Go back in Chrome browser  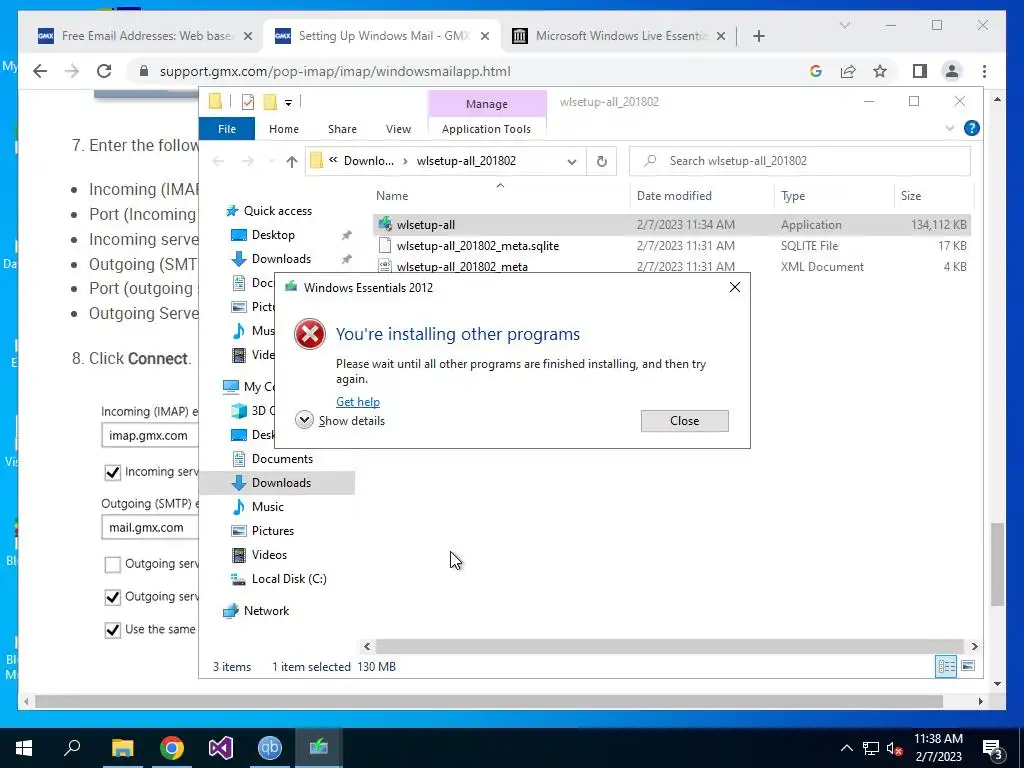[x=40, y=71]
